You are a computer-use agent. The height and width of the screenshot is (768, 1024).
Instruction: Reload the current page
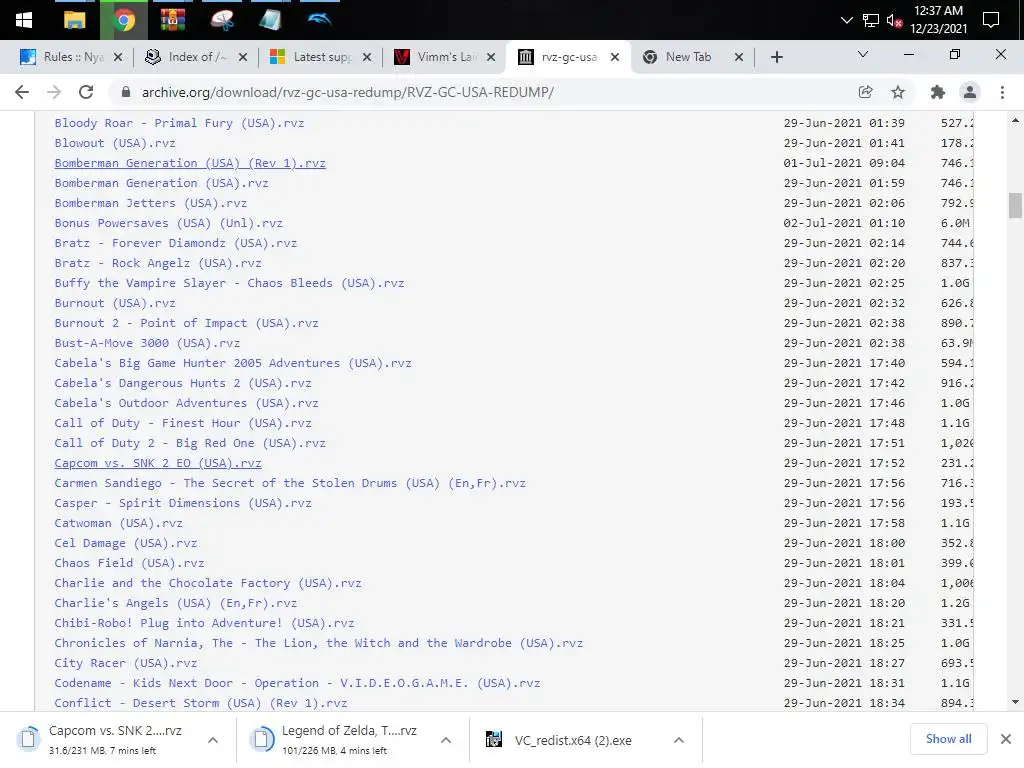tap(86, 92)
